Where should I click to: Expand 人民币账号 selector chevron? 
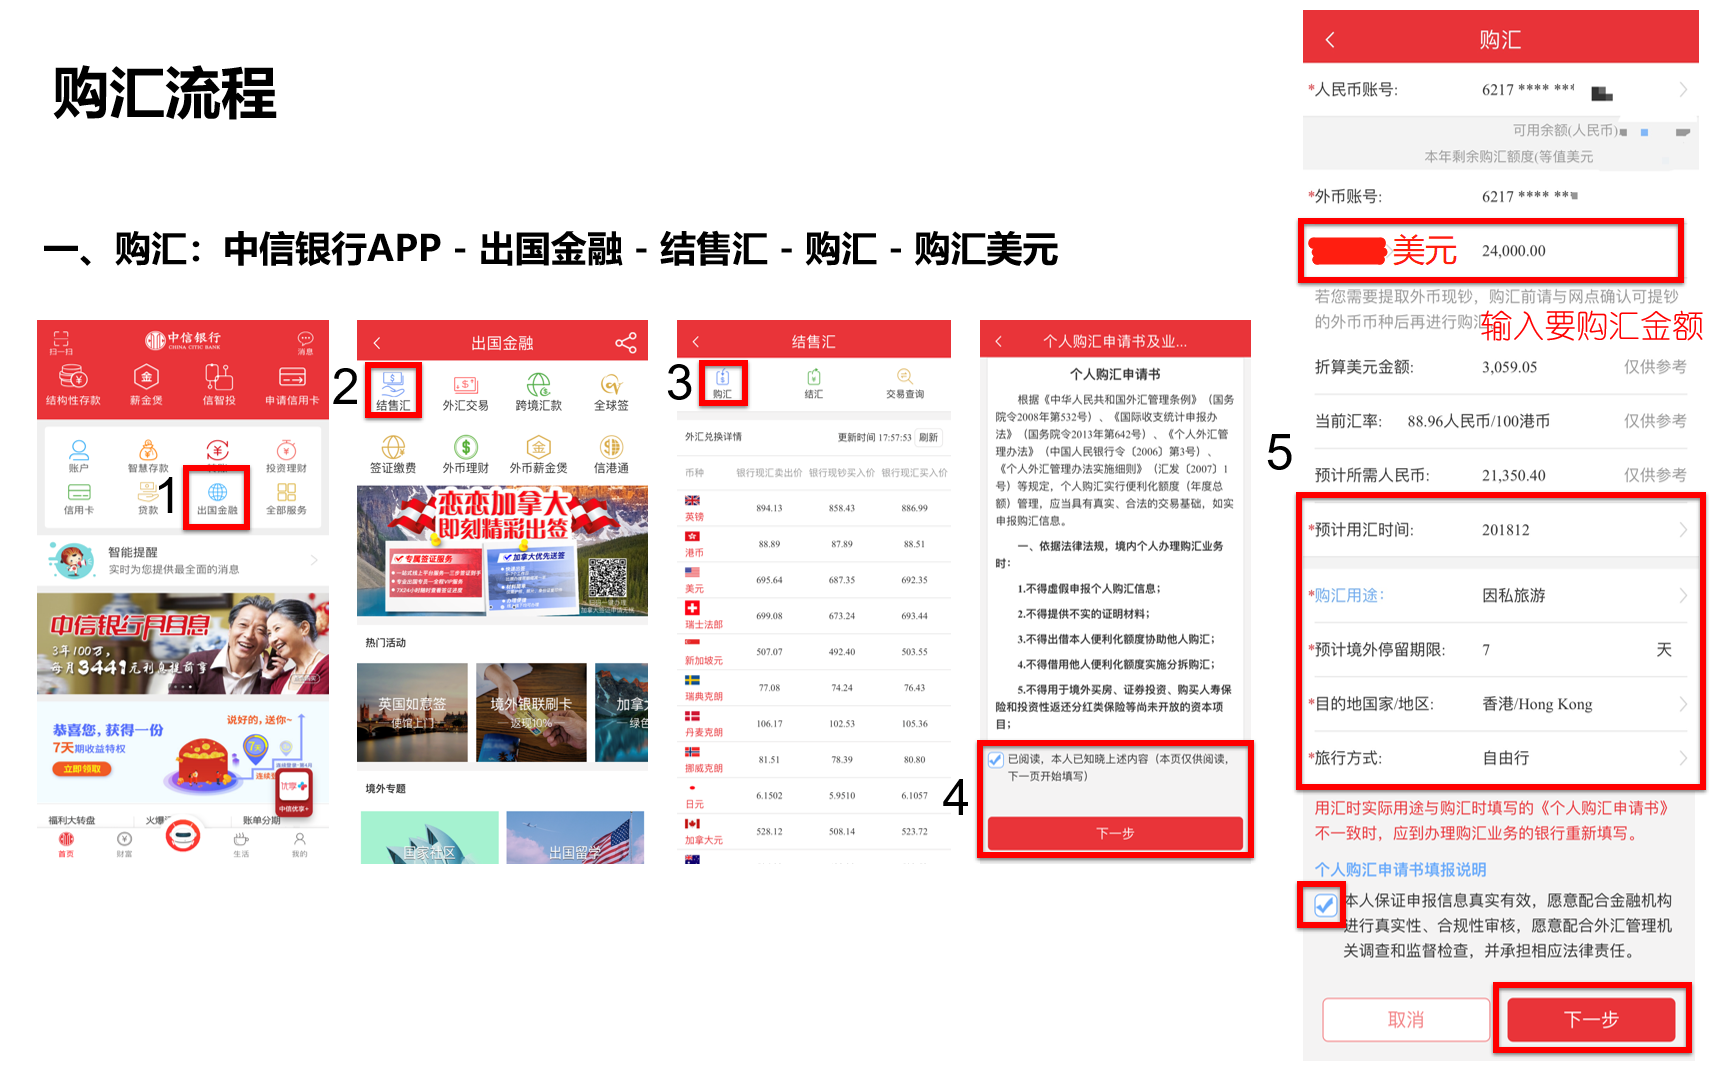[x=1683, y=90]
